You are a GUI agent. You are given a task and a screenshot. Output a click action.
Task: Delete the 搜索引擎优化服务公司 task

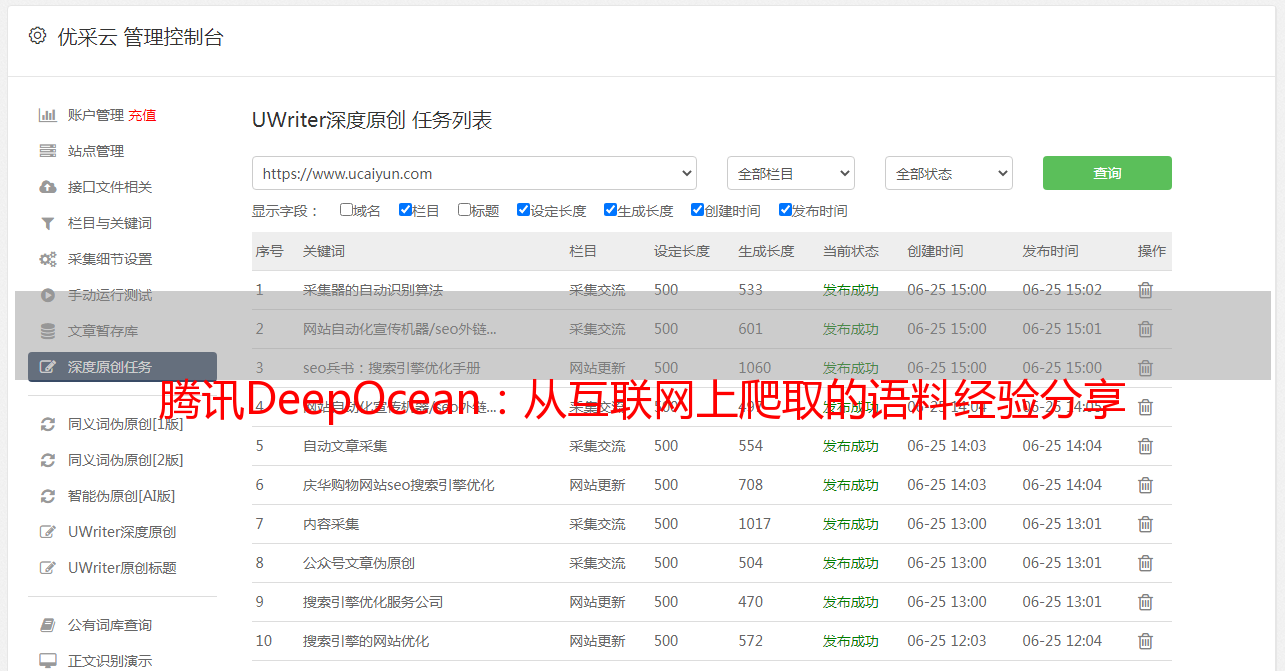pos(1146,602)
